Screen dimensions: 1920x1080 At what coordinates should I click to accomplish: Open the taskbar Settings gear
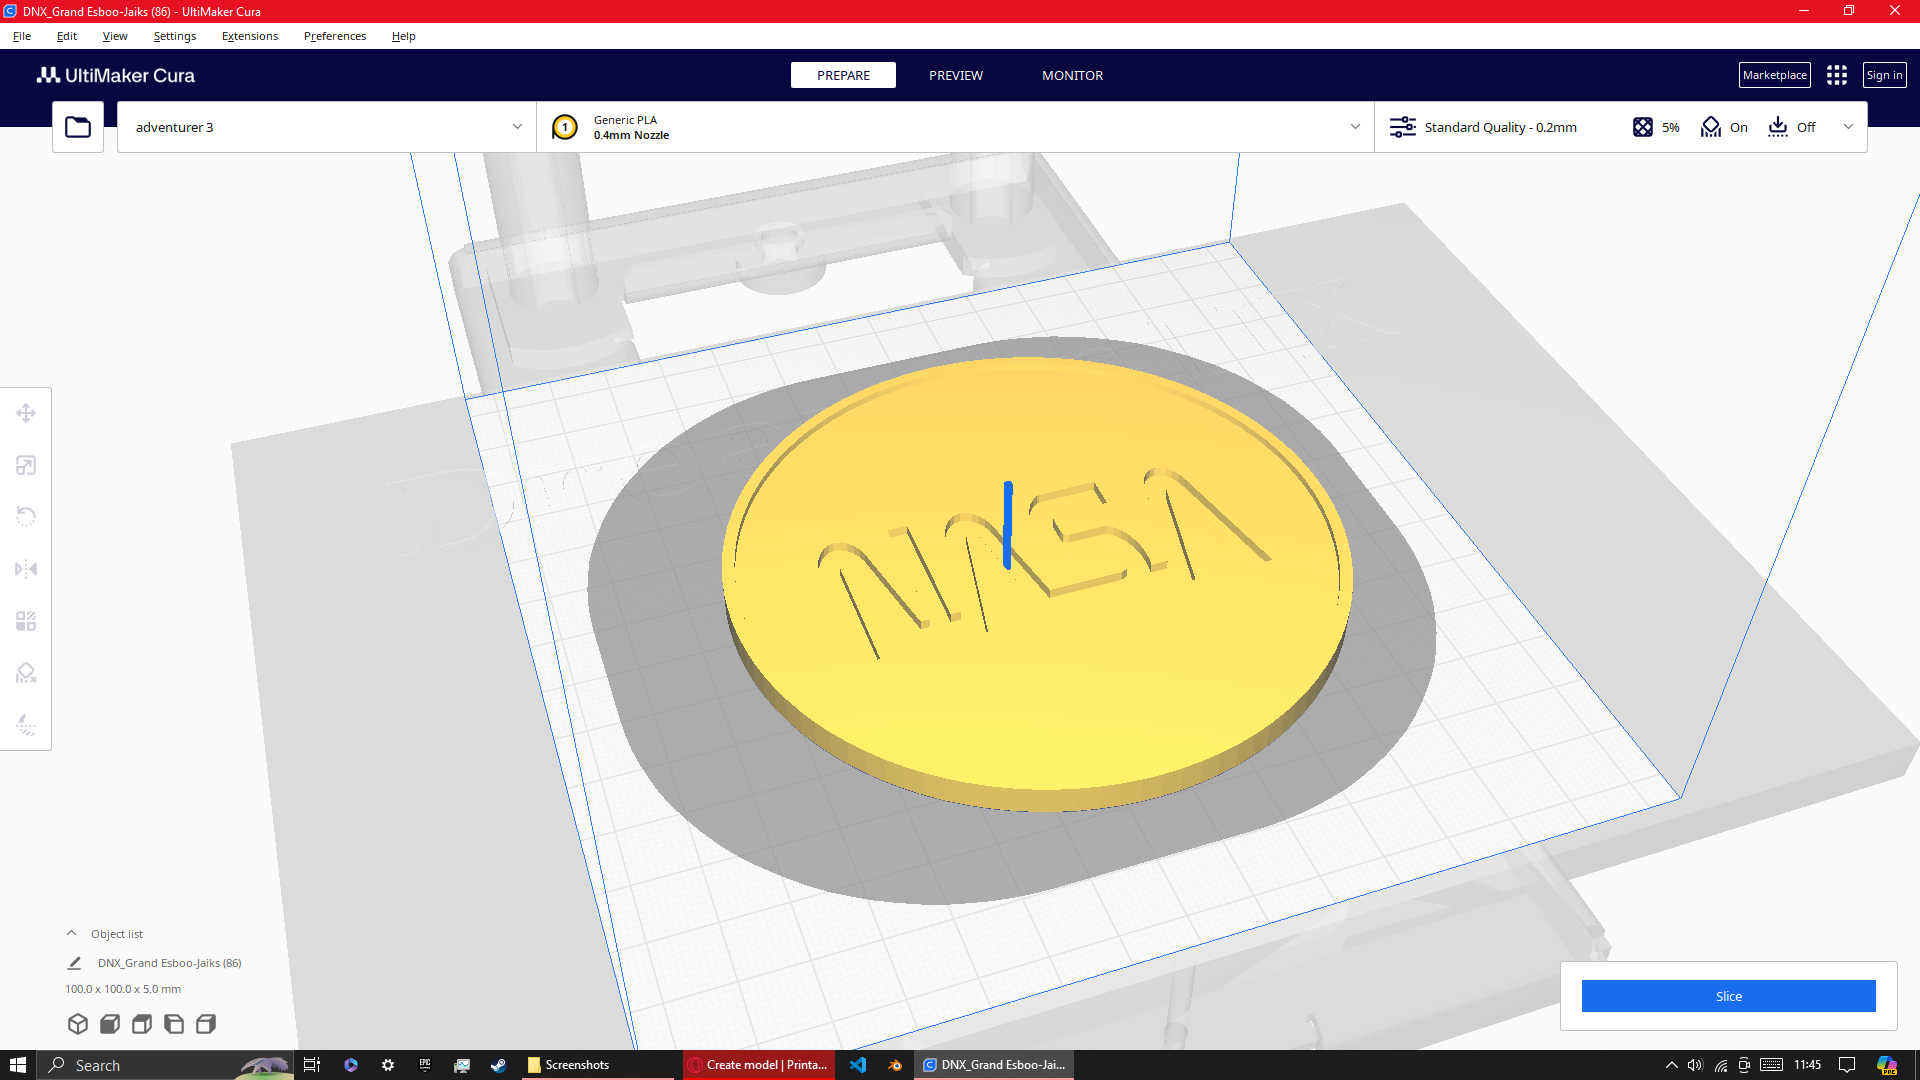pyautogui.click(x=388, y=1065)
